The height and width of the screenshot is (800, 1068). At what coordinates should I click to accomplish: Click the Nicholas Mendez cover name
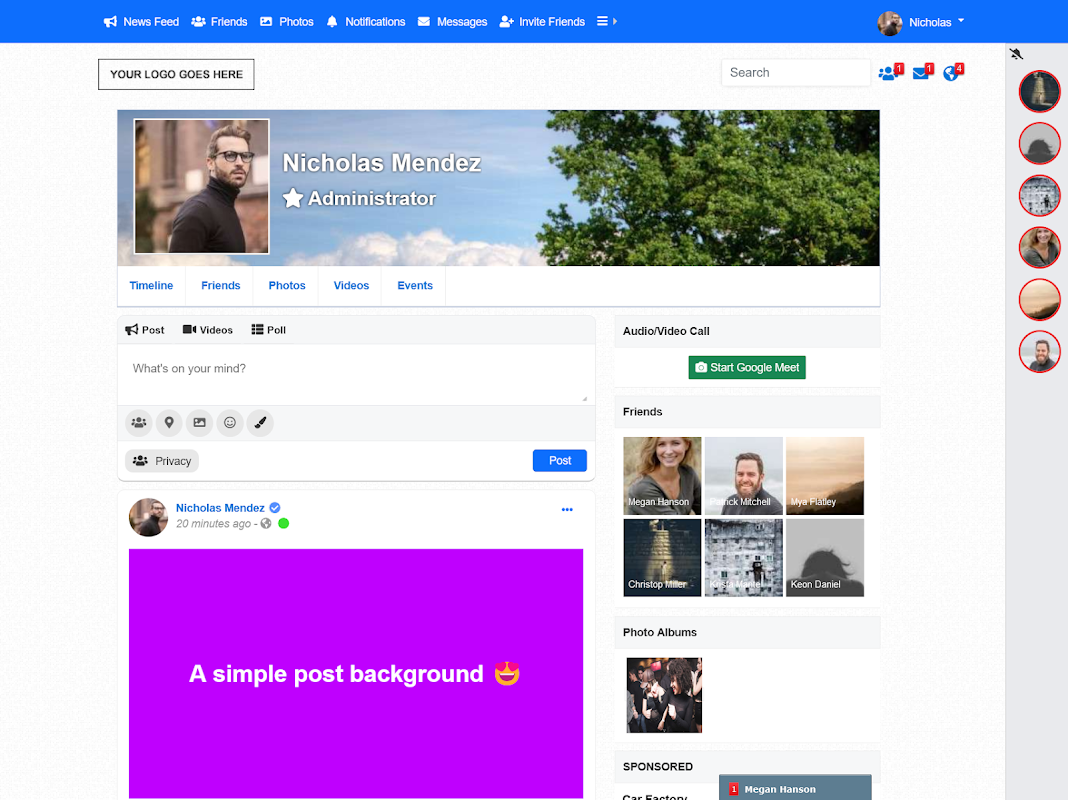pos(381,163)
